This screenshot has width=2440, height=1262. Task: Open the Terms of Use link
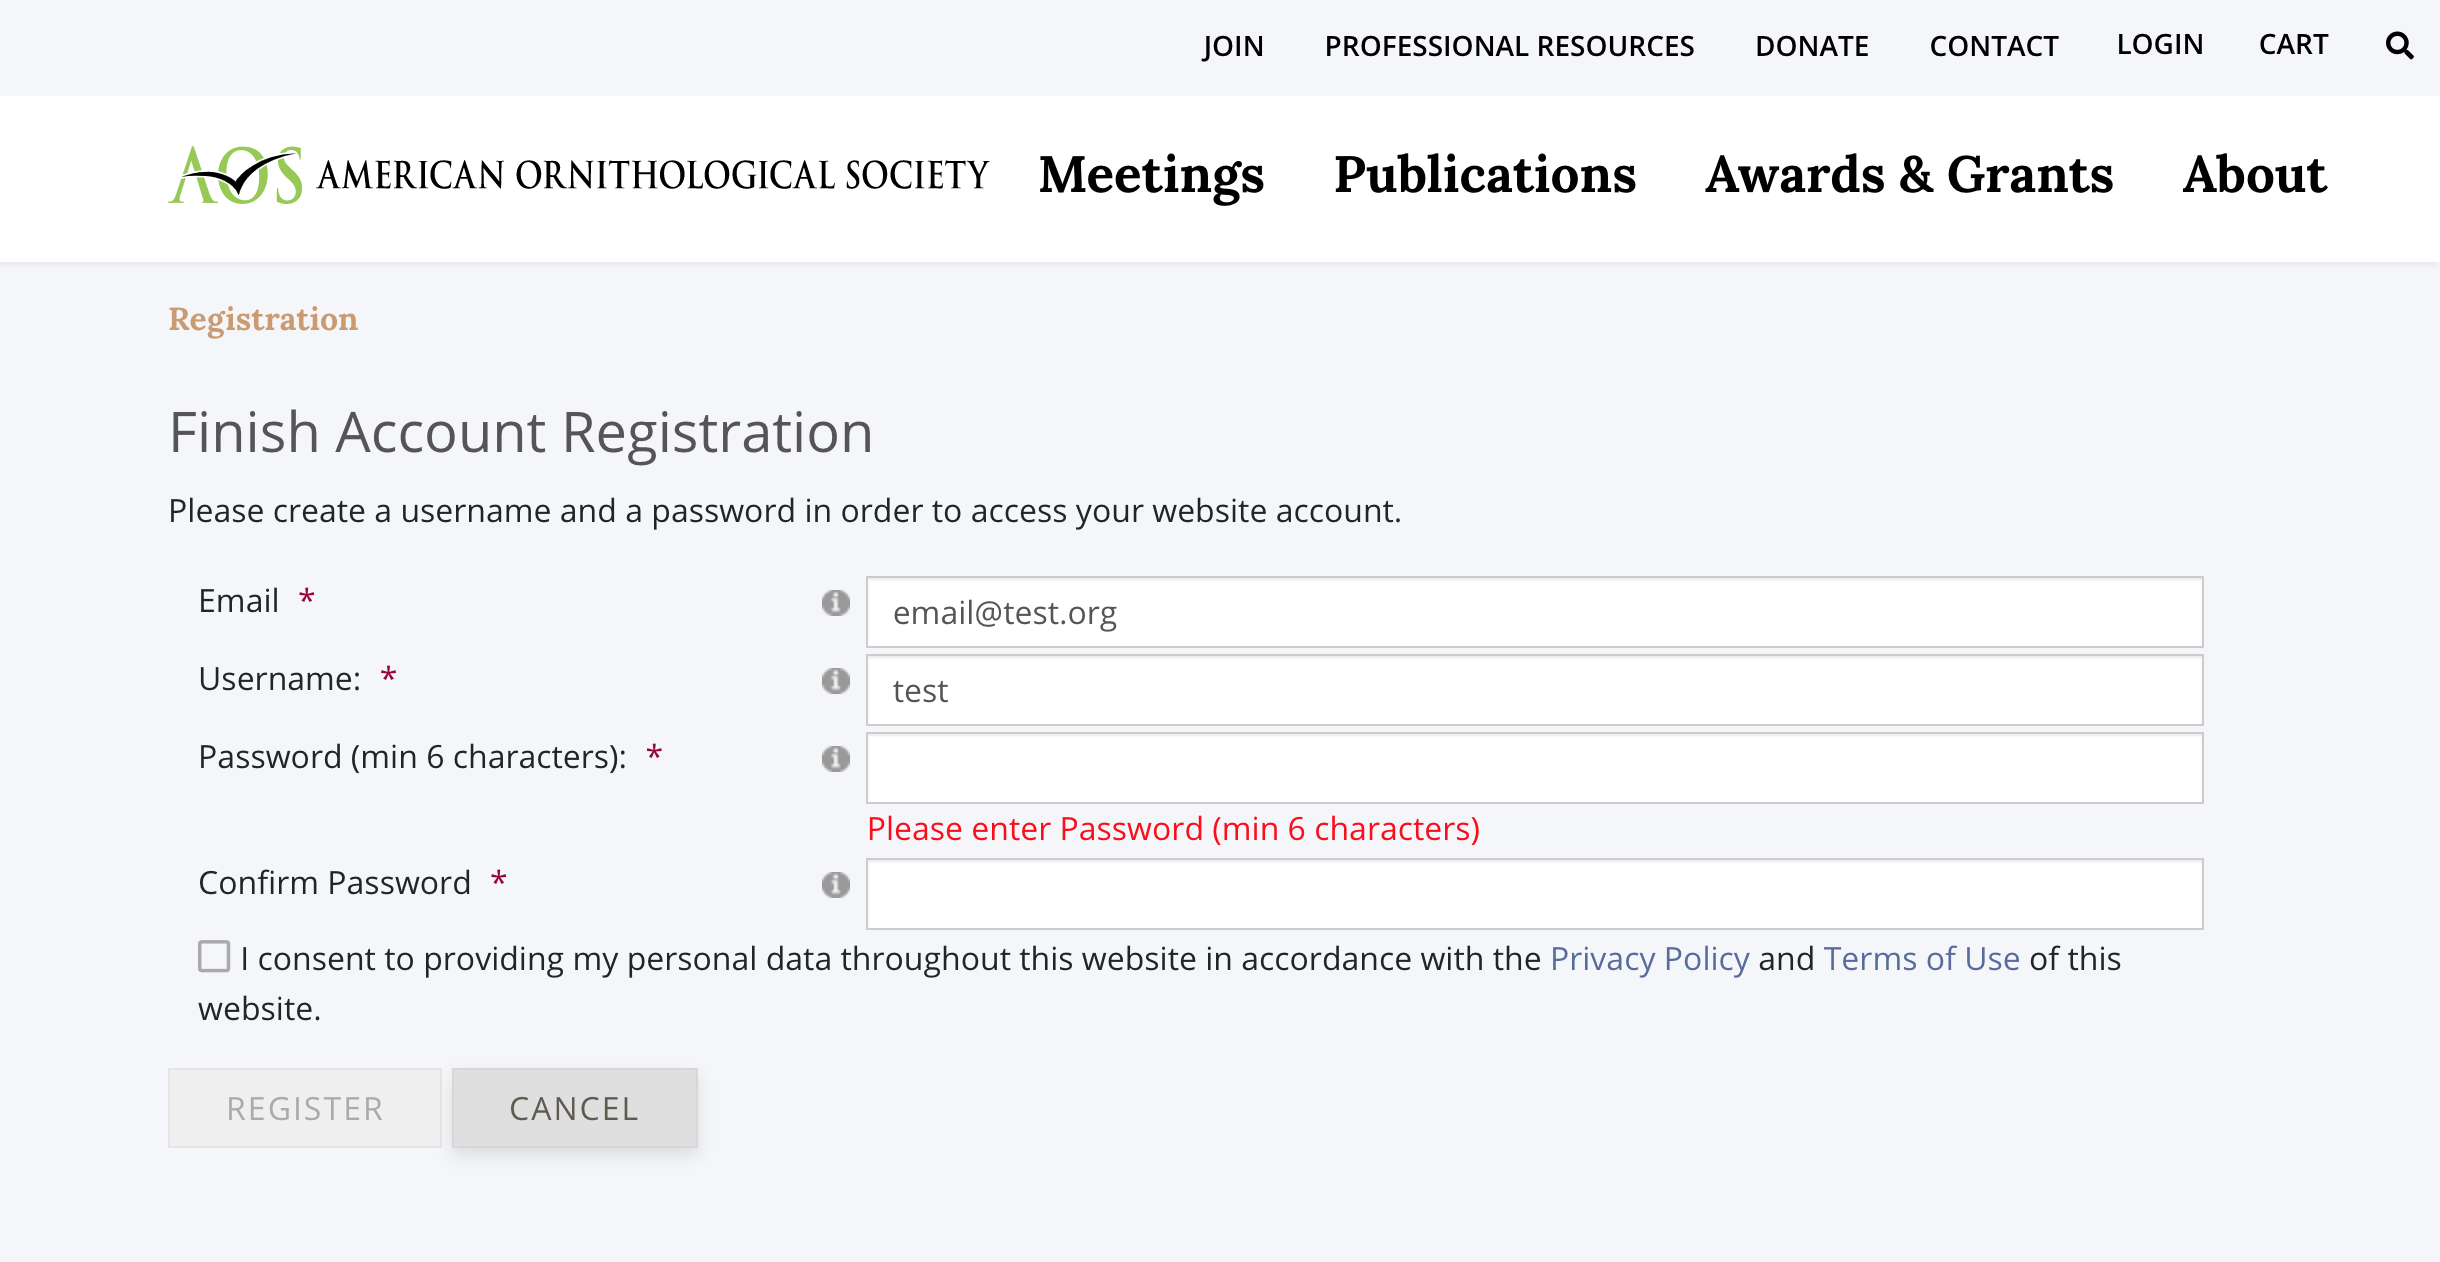1921,959
